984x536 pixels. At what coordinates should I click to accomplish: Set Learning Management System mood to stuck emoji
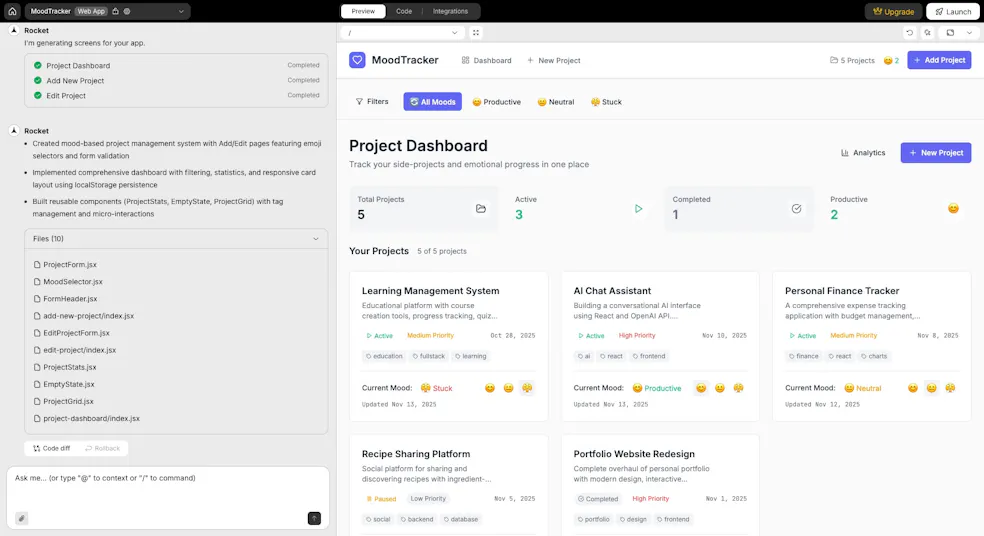[x=527, y=388]
